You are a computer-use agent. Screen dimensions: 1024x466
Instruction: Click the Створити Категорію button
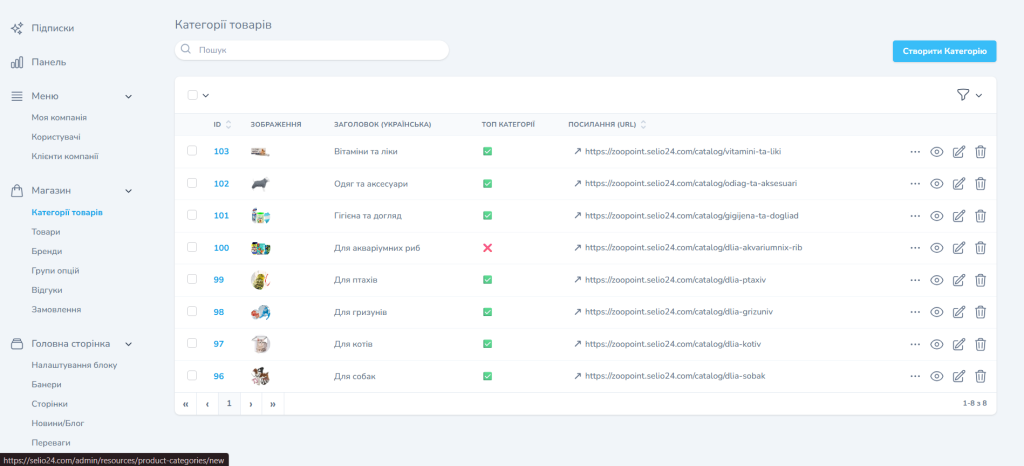point(943,51)
